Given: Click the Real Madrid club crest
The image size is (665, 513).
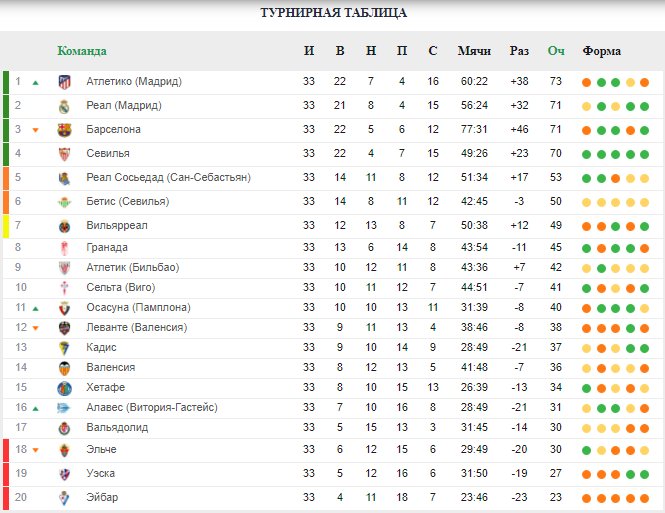Looking at the screenshot, I should (64, 106).
